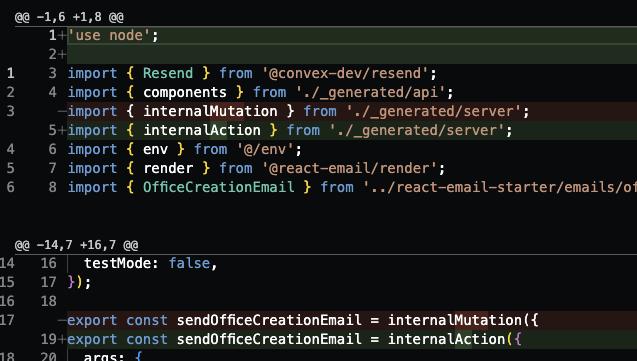
Task: Click the word render in the import braces
Action: 168,169
